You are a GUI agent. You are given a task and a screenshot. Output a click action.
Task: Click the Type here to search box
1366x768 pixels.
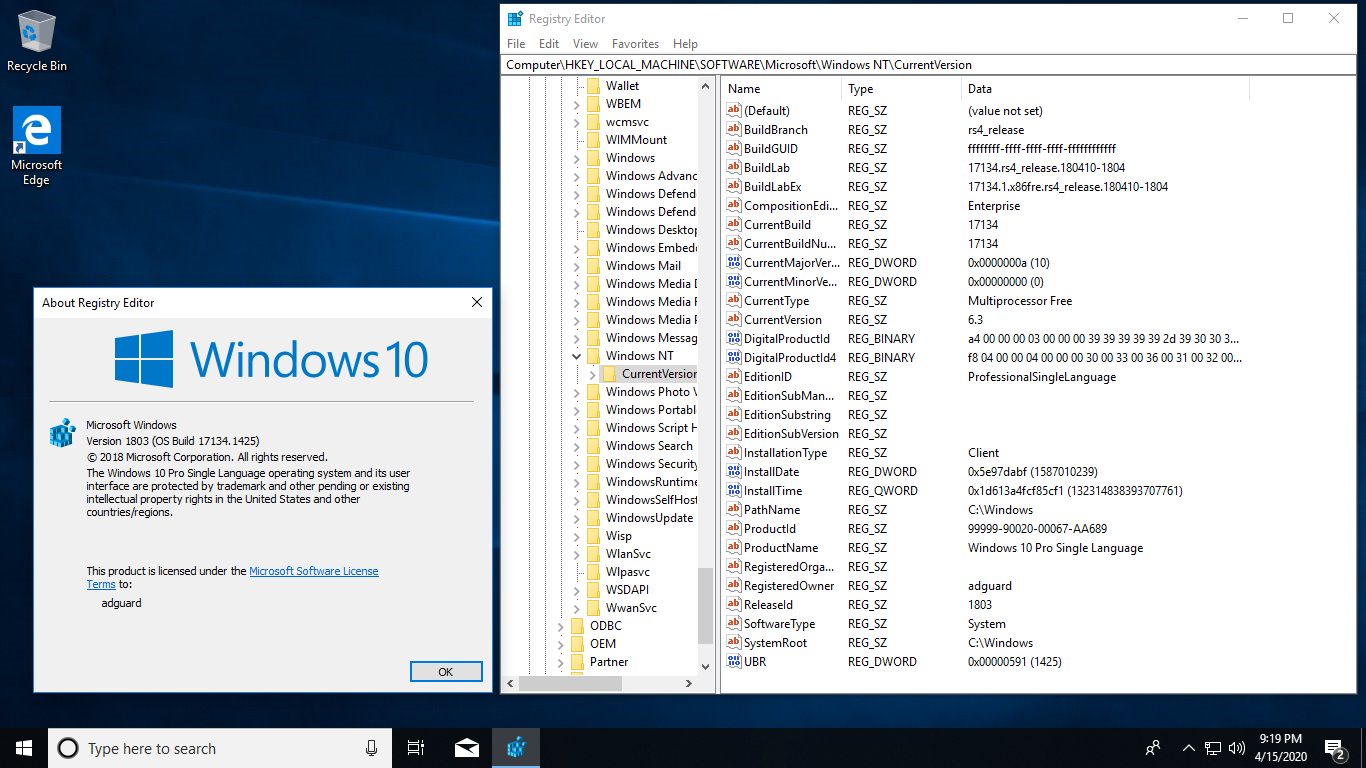click(218, 748)
